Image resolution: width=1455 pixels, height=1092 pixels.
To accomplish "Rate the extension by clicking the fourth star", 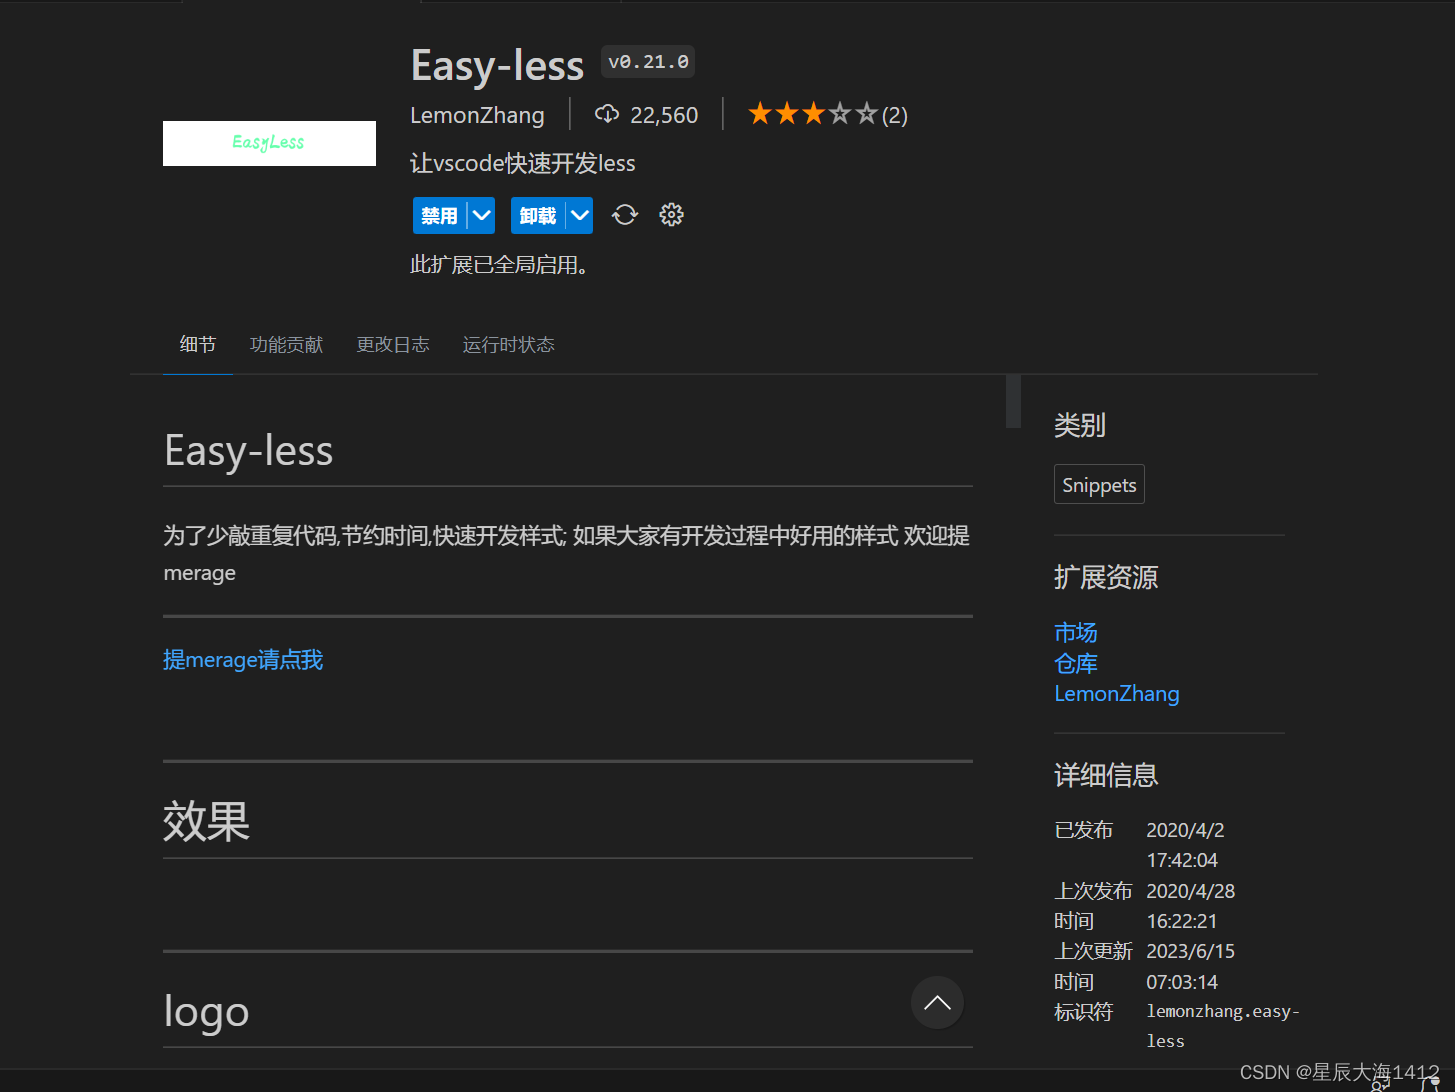I will point(840,113).
